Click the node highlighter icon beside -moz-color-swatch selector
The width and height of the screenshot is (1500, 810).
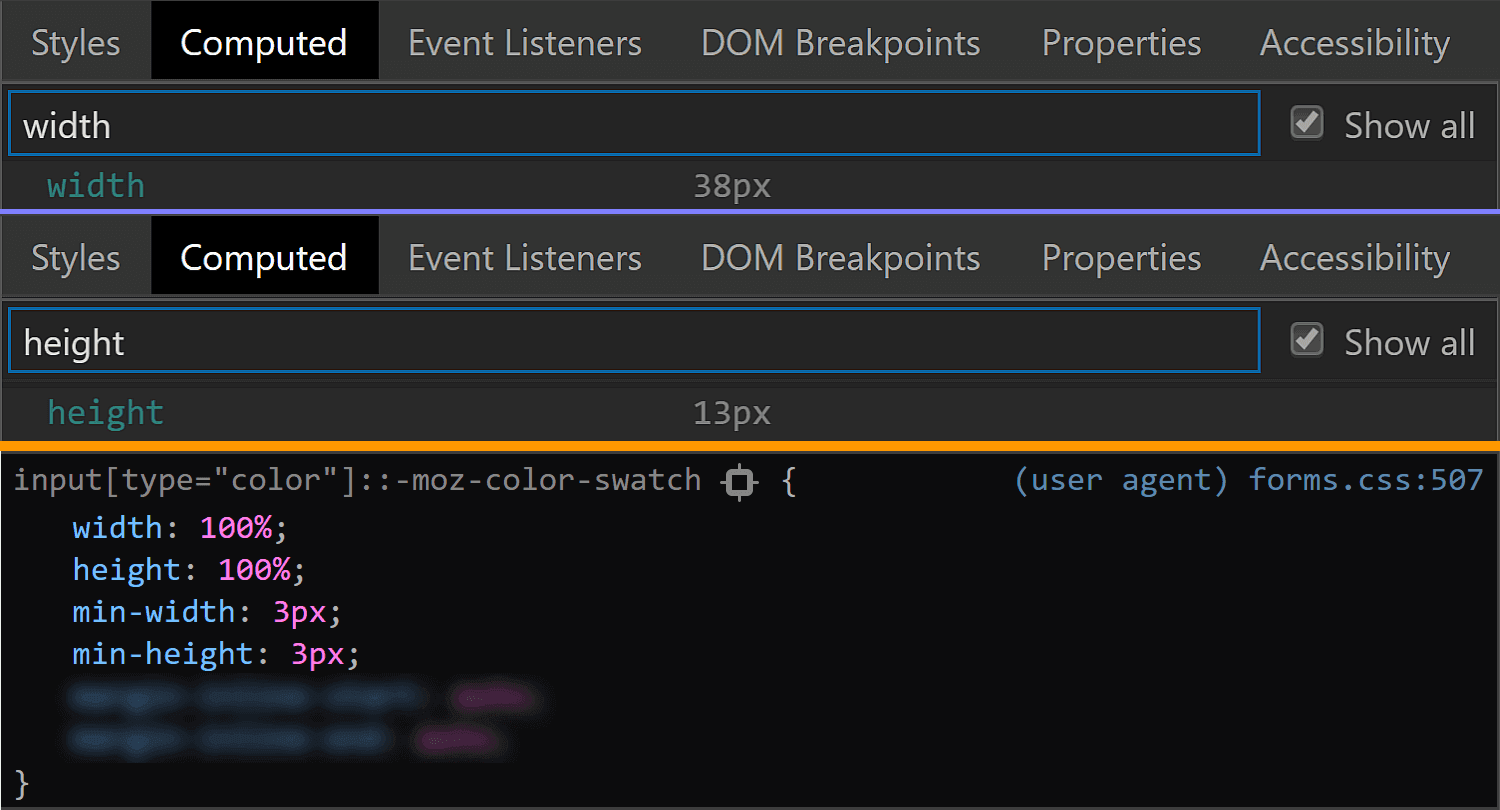tap(739, 483)
